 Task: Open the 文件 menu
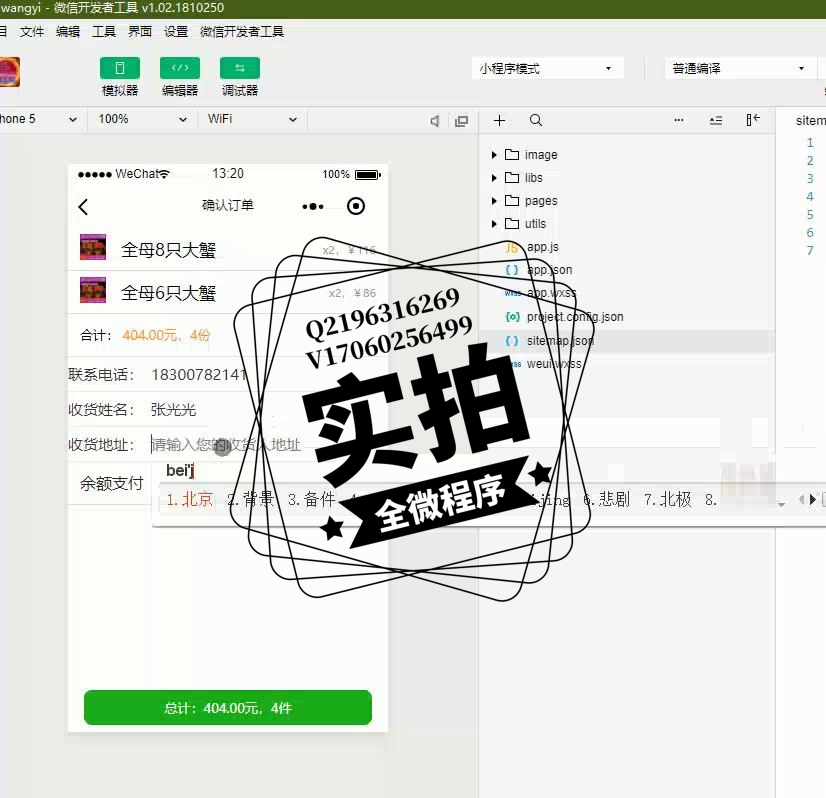(32, 32)
